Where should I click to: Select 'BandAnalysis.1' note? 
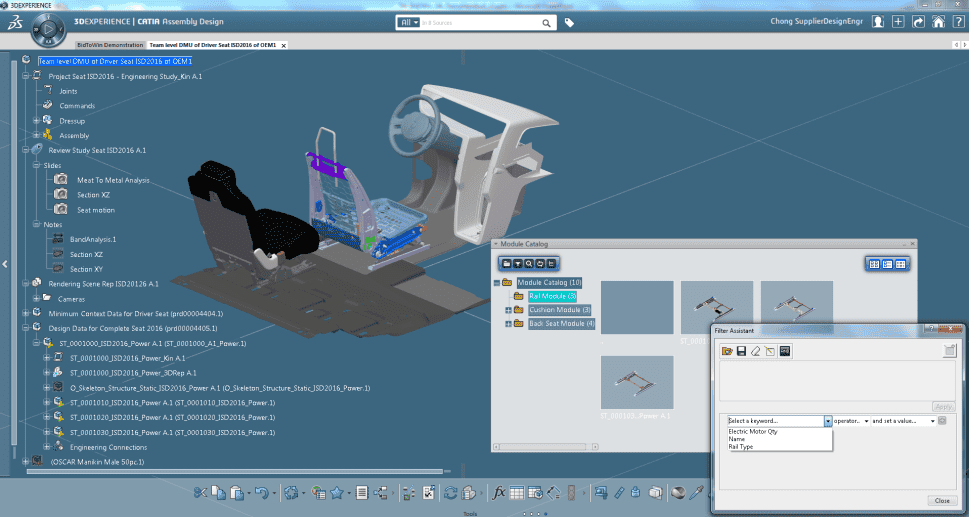(93, 239)
